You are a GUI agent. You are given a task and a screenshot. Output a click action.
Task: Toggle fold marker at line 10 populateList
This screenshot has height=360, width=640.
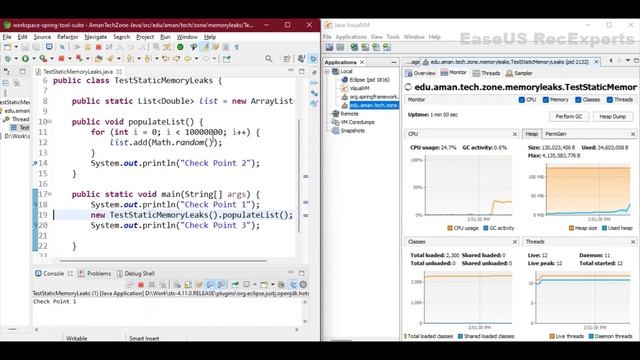pos(50,121)
